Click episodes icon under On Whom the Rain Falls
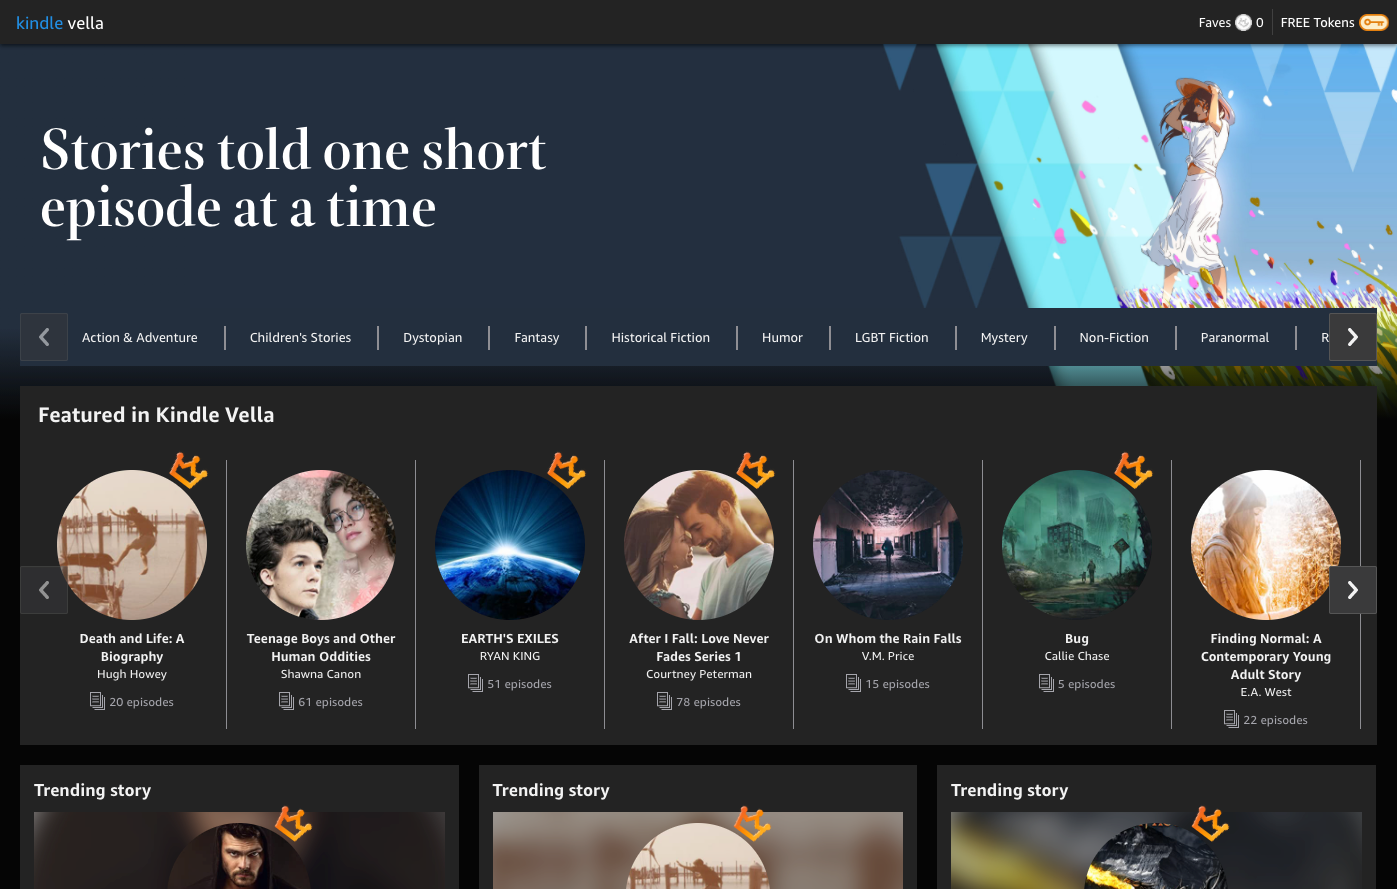This screenshot has height=889, width=1397. click(x=853, y=683)
